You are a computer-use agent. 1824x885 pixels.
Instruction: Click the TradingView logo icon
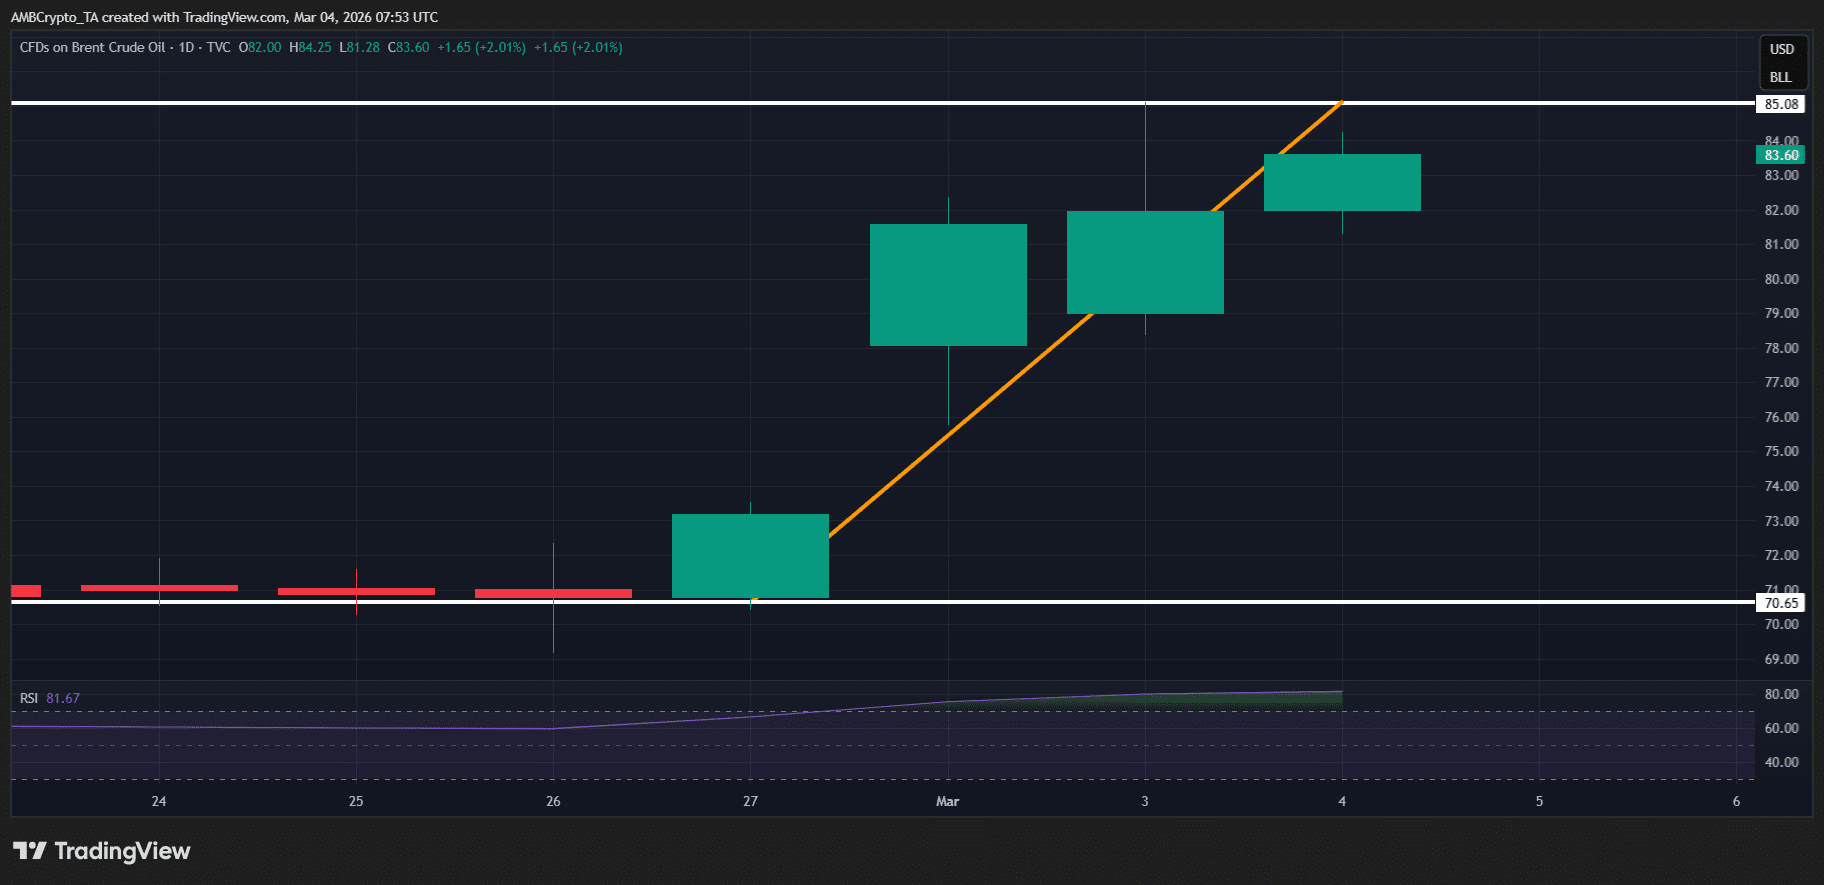[x=30, y=851]
